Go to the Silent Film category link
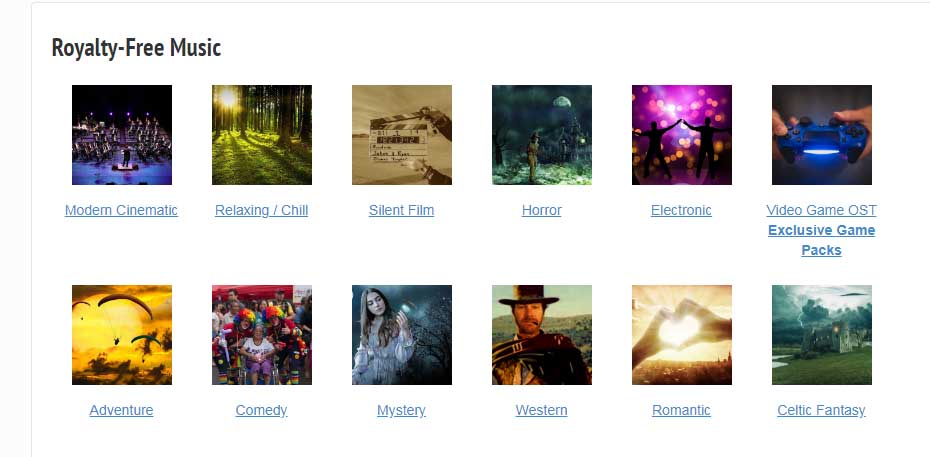The image size is (930, 457). click(402, 210)
